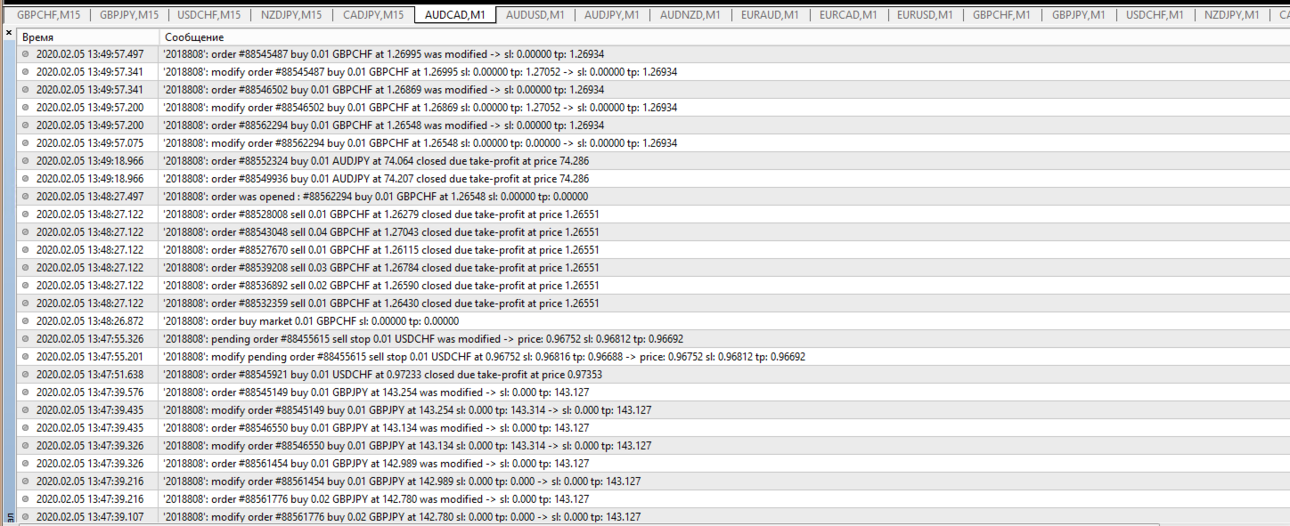This screenshot has width=1290, height=526.
Task: Switch to the GBPCHF,M15 chart tab
Action: coord(48,15)
